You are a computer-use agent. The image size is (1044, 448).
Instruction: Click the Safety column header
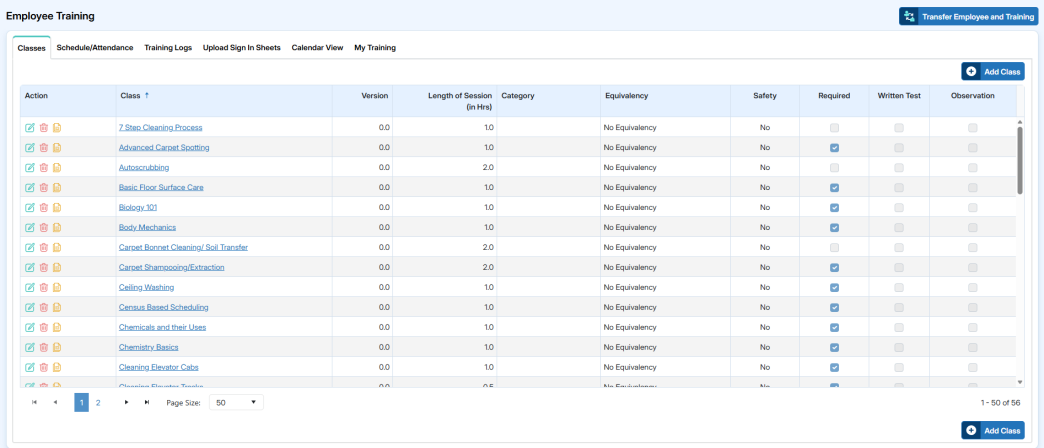[764, 95]
